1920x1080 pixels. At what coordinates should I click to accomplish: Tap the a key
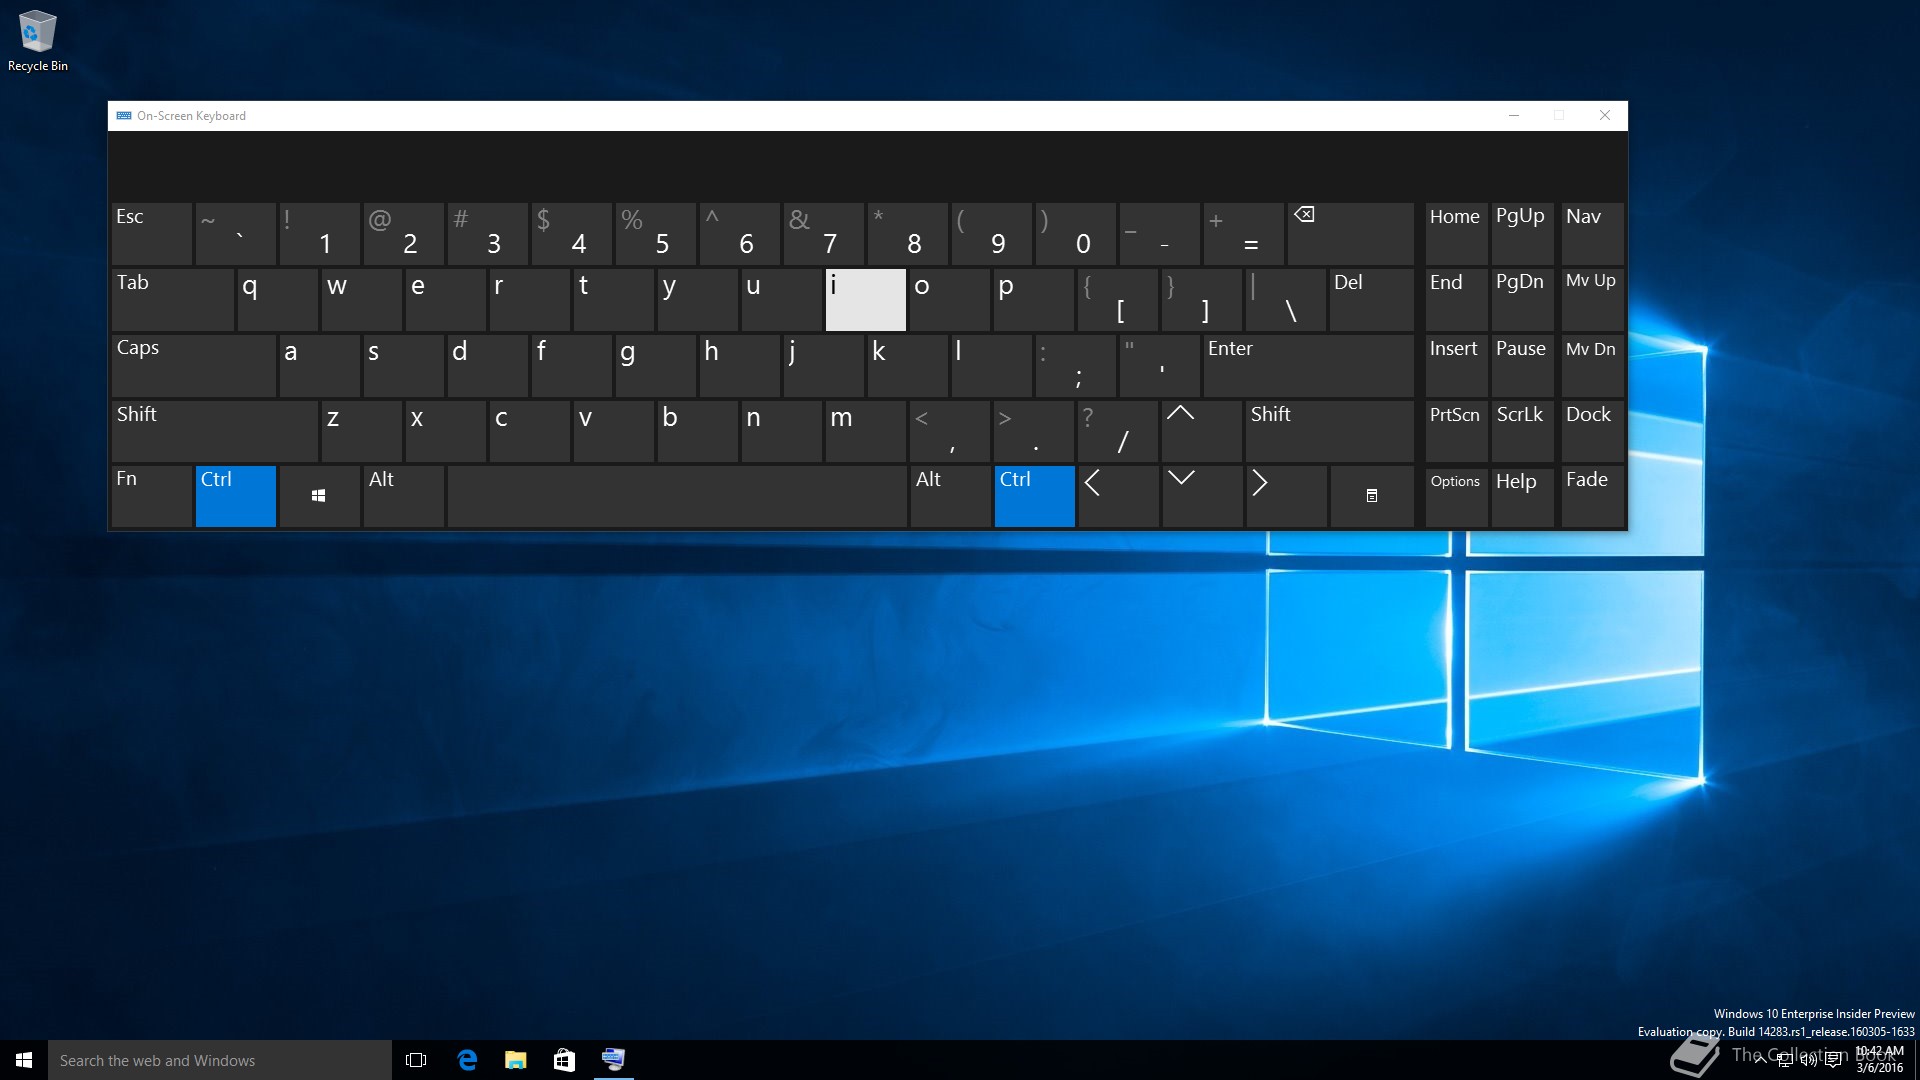320,366
